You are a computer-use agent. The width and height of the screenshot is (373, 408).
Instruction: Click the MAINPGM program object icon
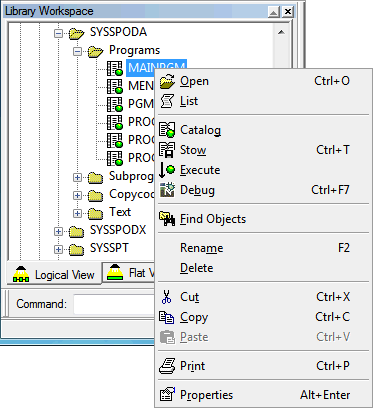(x=115, y=68)
